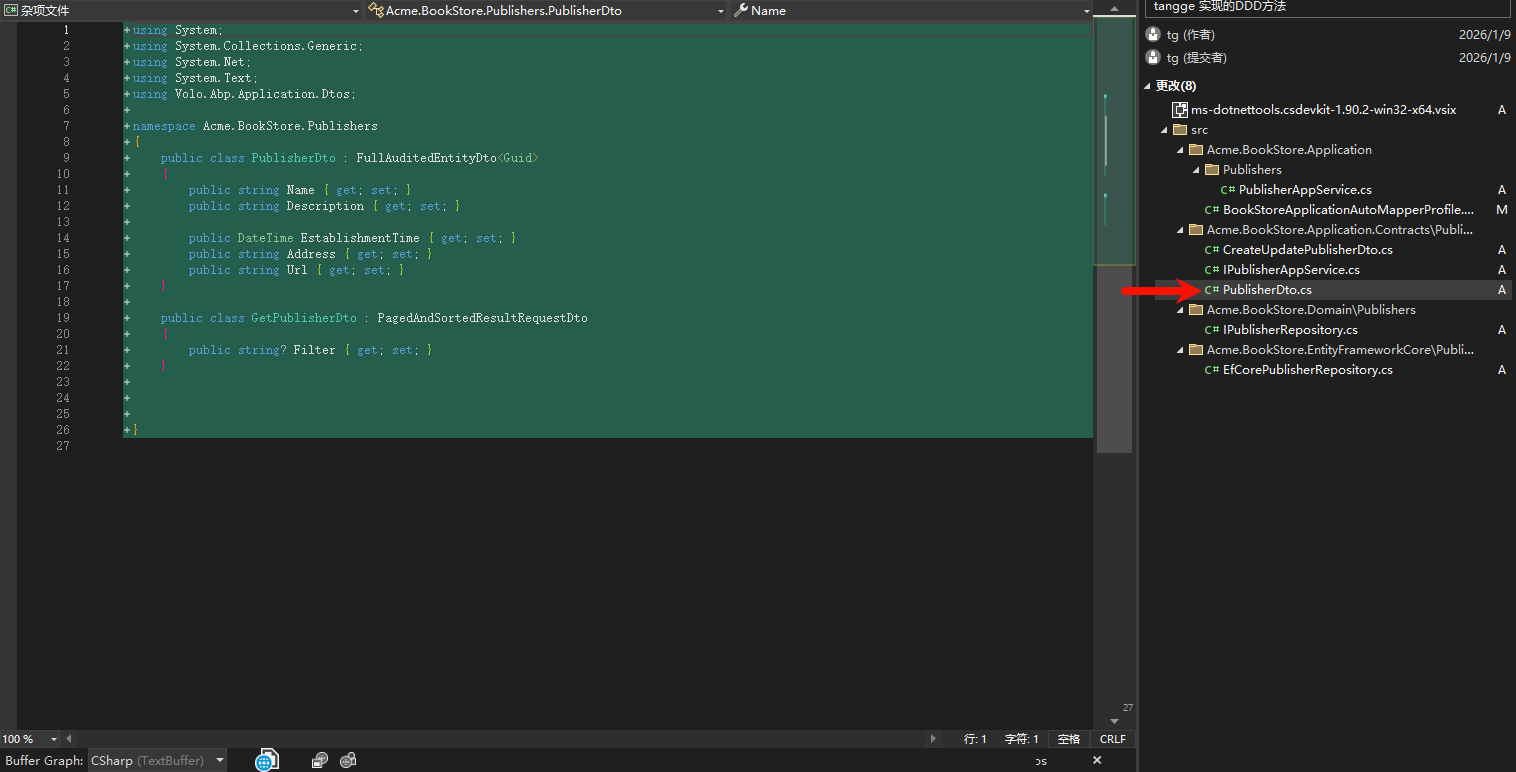1516x772 pixels.
Task: Click the 2026/1/9 date beside tg (作者)
Action: pos(1484,34)
